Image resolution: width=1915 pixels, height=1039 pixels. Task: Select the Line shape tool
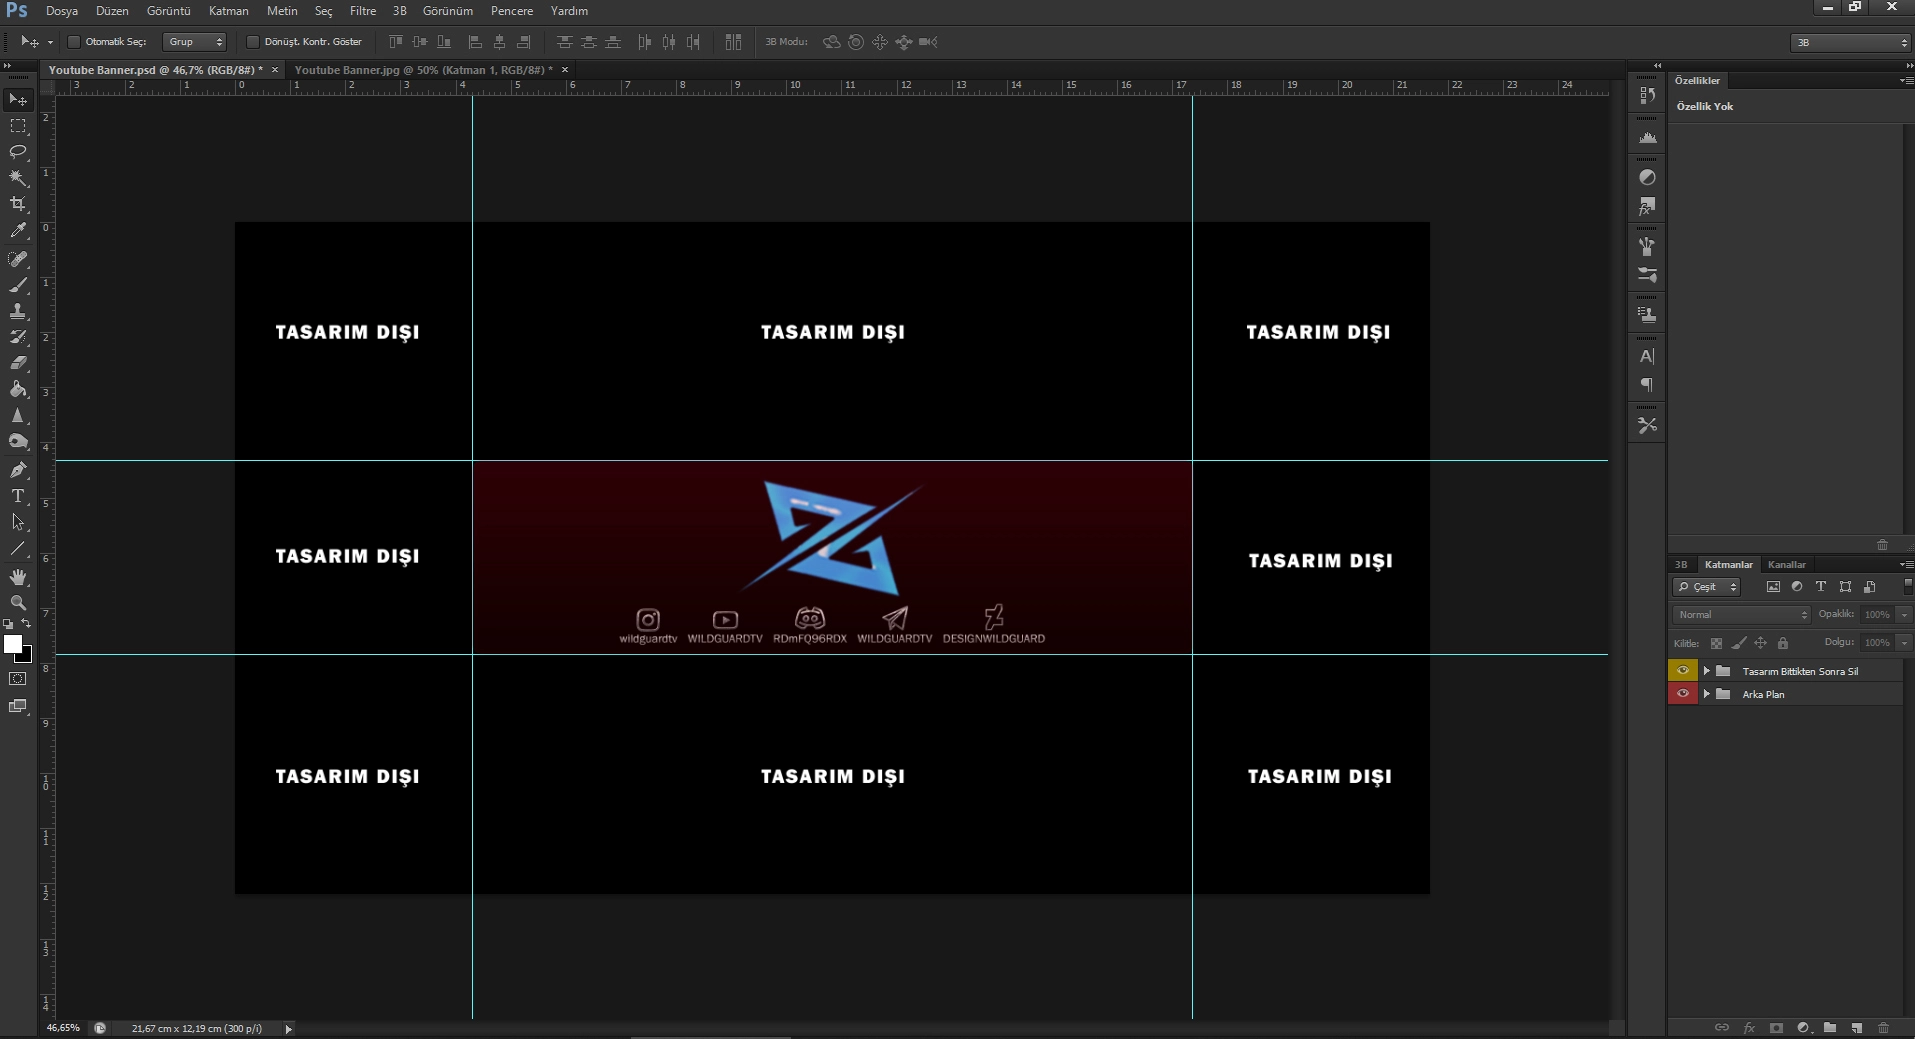point(18,548)
